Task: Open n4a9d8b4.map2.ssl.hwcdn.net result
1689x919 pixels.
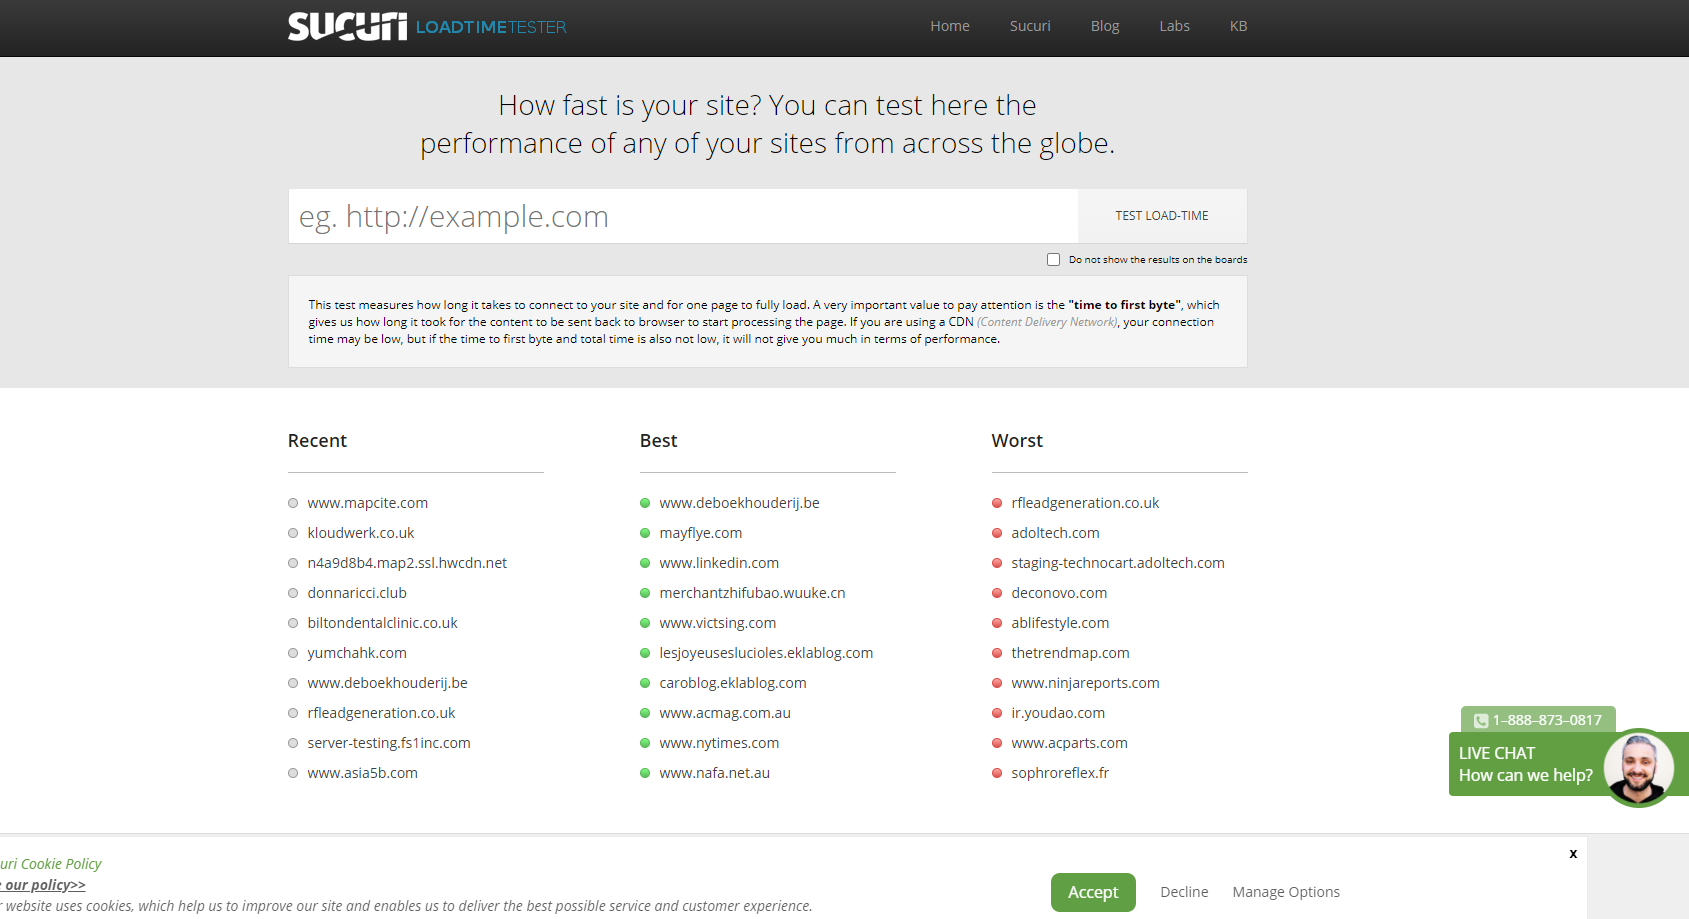Action: (407, 563)
